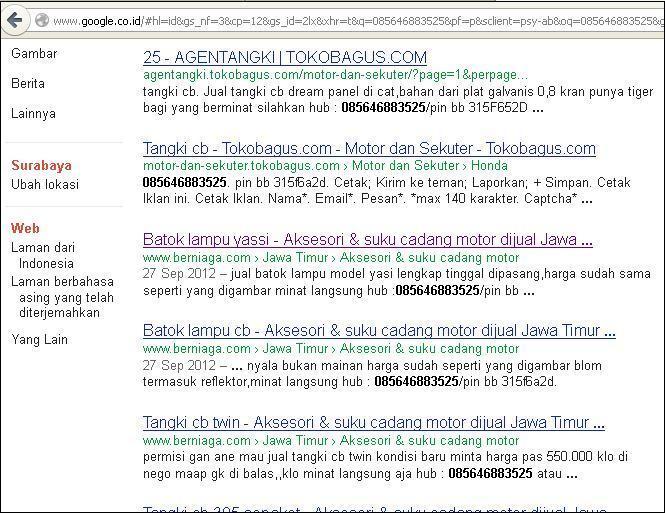Filter by Laman berbahasa asing diterjemahkan
The height and width of the screenshot is (513, 665).
62,297
